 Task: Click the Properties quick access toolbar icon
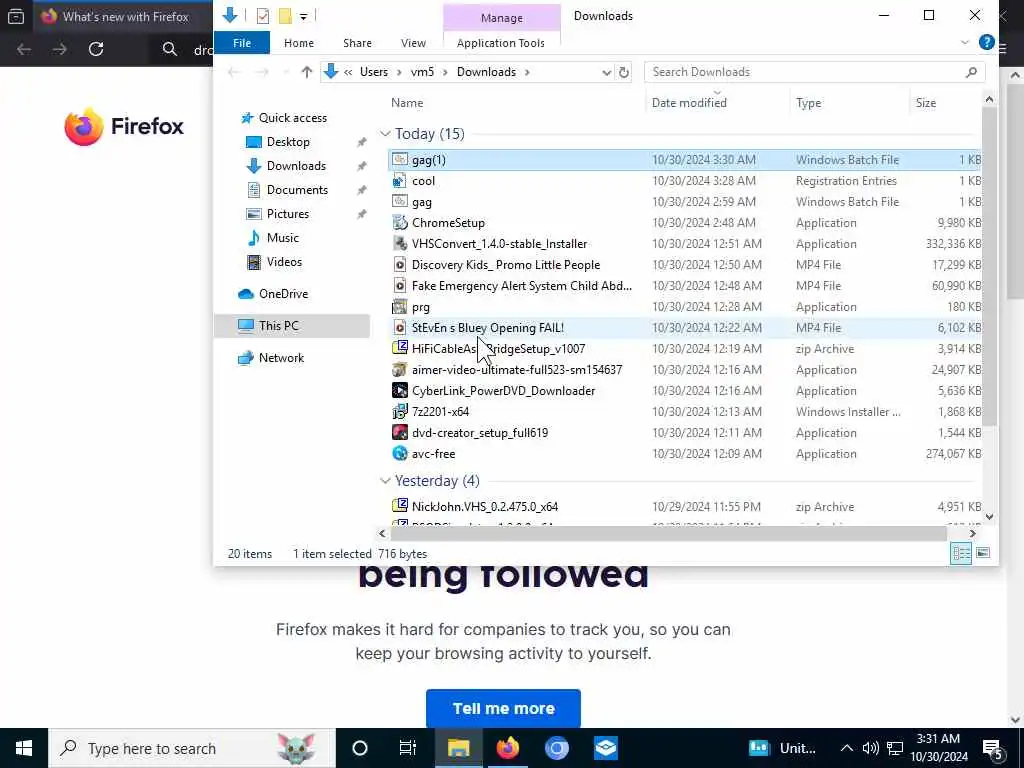pyautogui.click(x=263, y=16)
